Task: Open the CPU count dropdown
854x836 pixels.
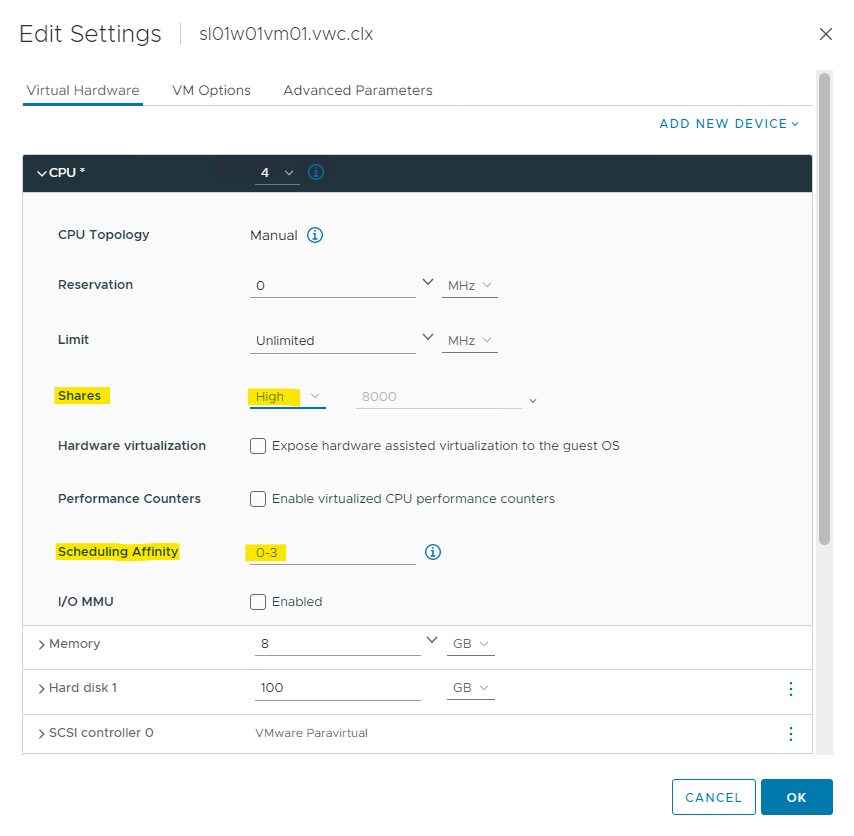Action: 277,173
